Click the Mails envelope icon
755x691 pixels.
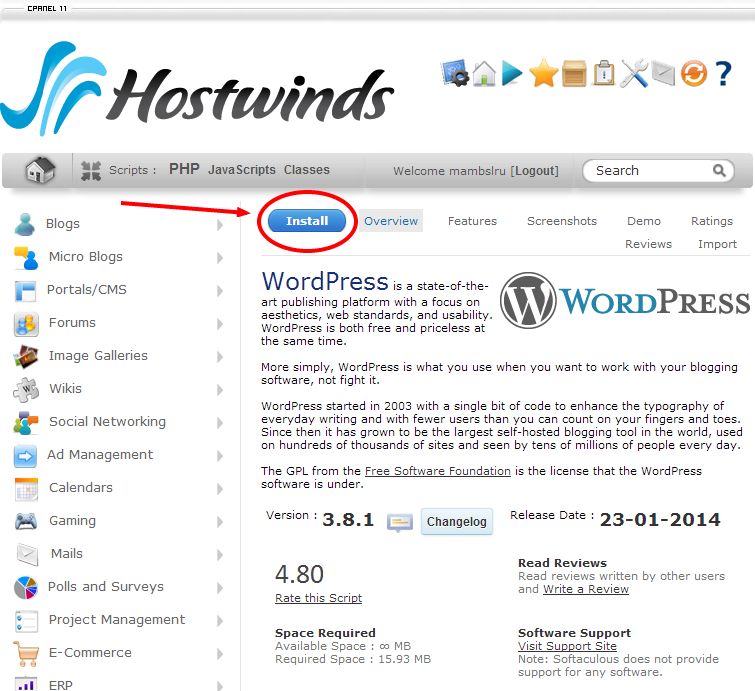[x=27, y=555]
